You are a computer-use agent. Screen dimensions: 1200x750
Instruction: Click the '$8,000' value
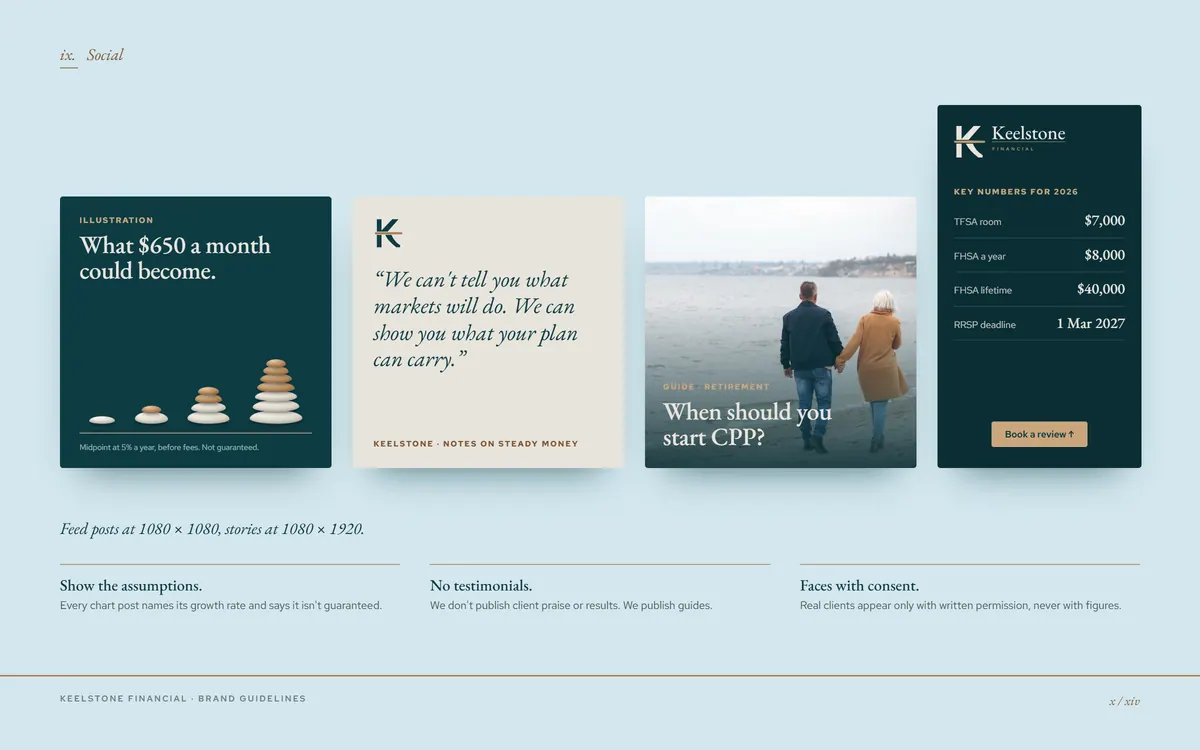pos(1105,254)
